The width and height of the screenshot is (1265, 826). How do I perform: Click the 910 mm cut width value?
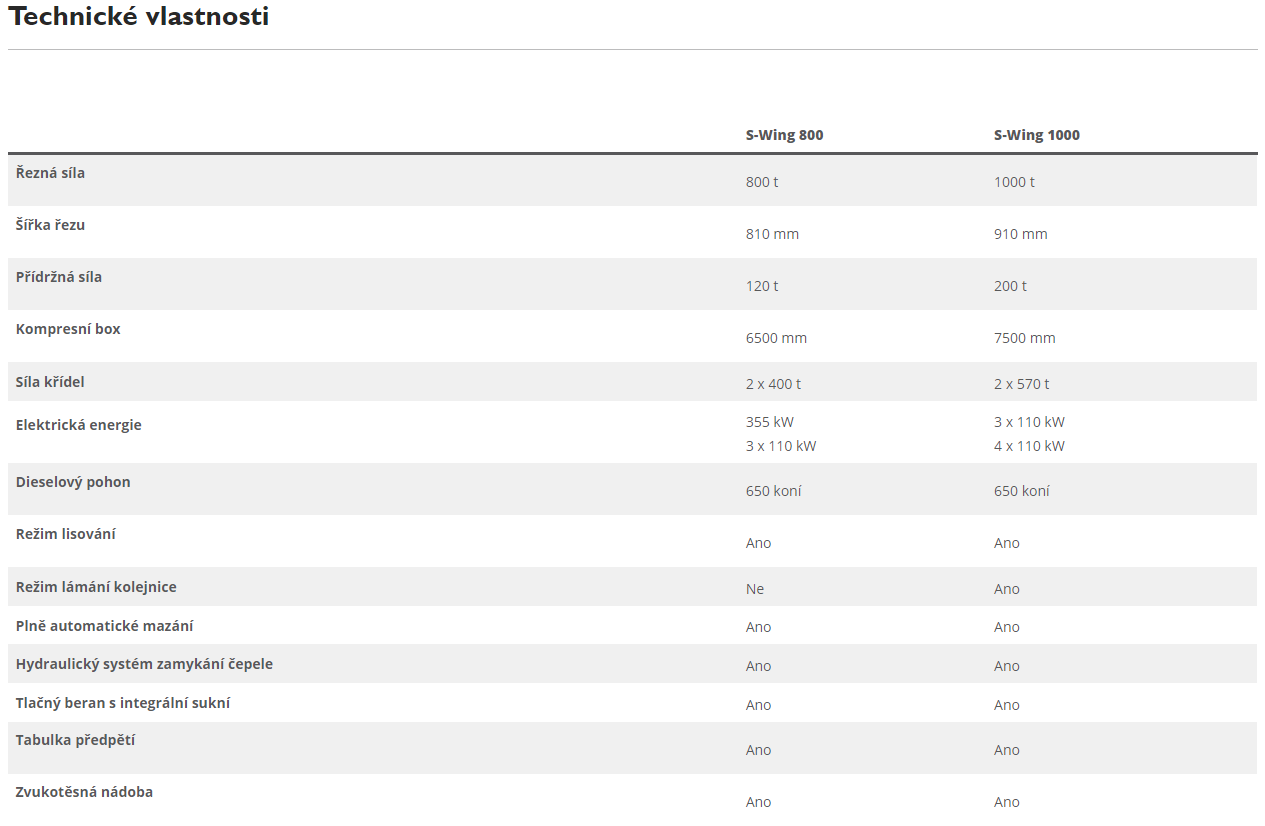tap(1020, 234)
